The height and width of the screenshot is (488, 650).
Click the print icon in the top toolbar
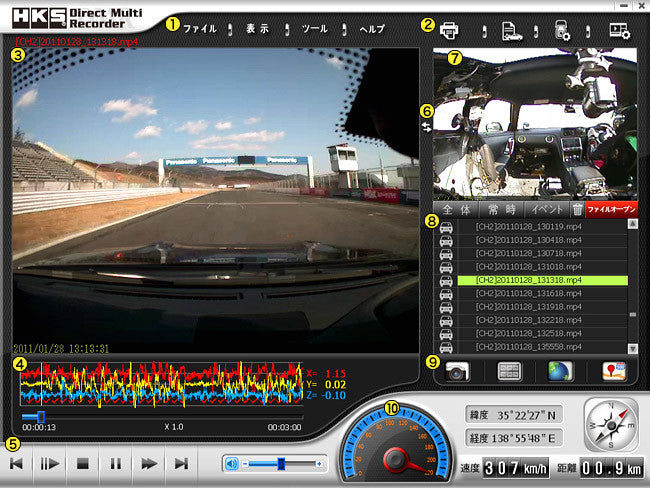tap(450, 29)
